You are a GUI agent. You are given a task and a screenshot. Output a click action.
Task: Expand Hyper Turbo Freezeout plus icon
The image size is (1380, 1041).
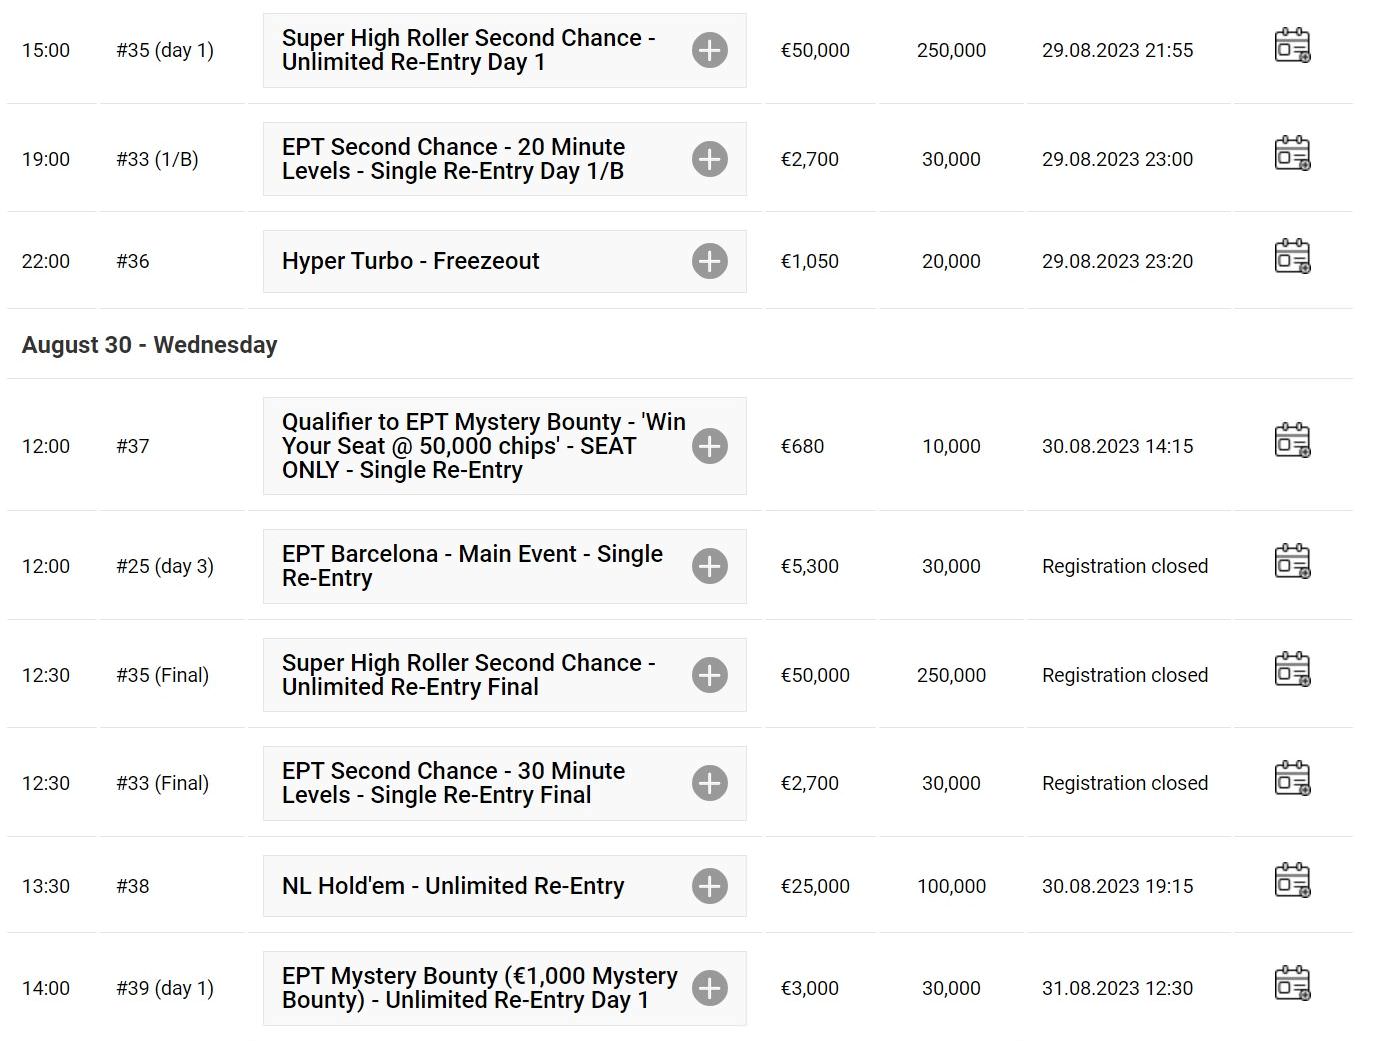(x=710, y=261)
